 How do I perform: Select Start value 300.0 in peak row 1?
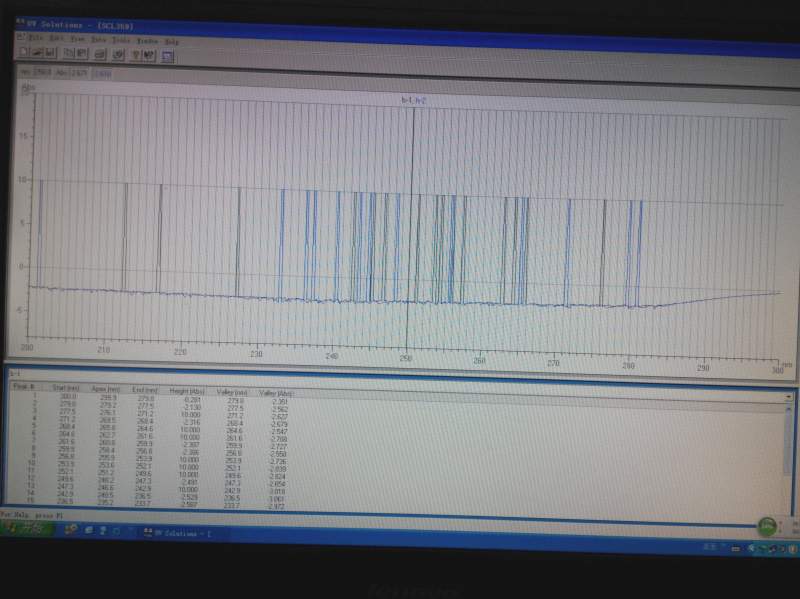point(68,396)
